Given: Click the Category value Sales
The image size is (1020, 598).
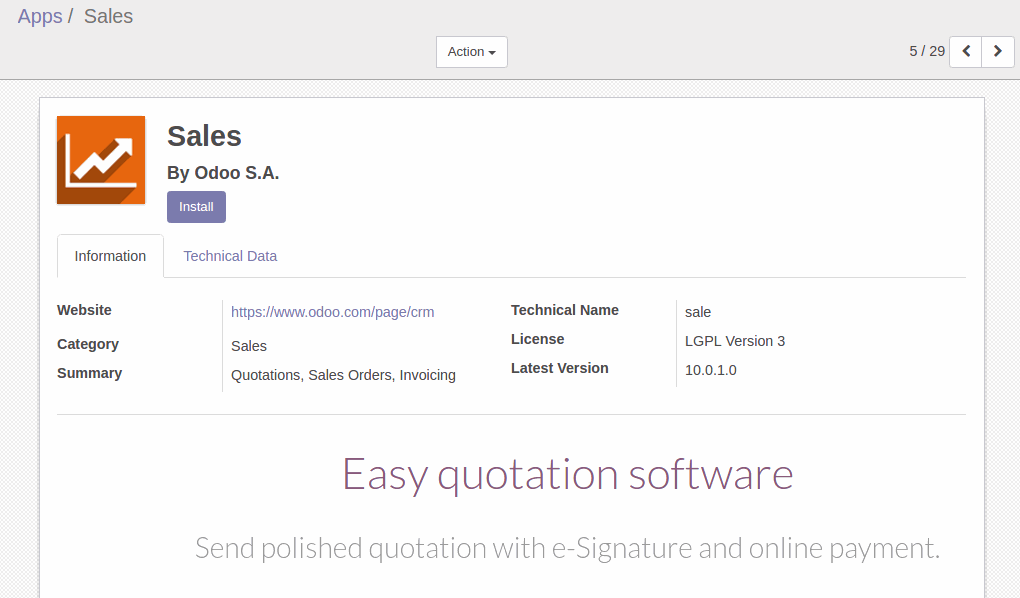Looking at the screenshot, I should tap(248, 346).
